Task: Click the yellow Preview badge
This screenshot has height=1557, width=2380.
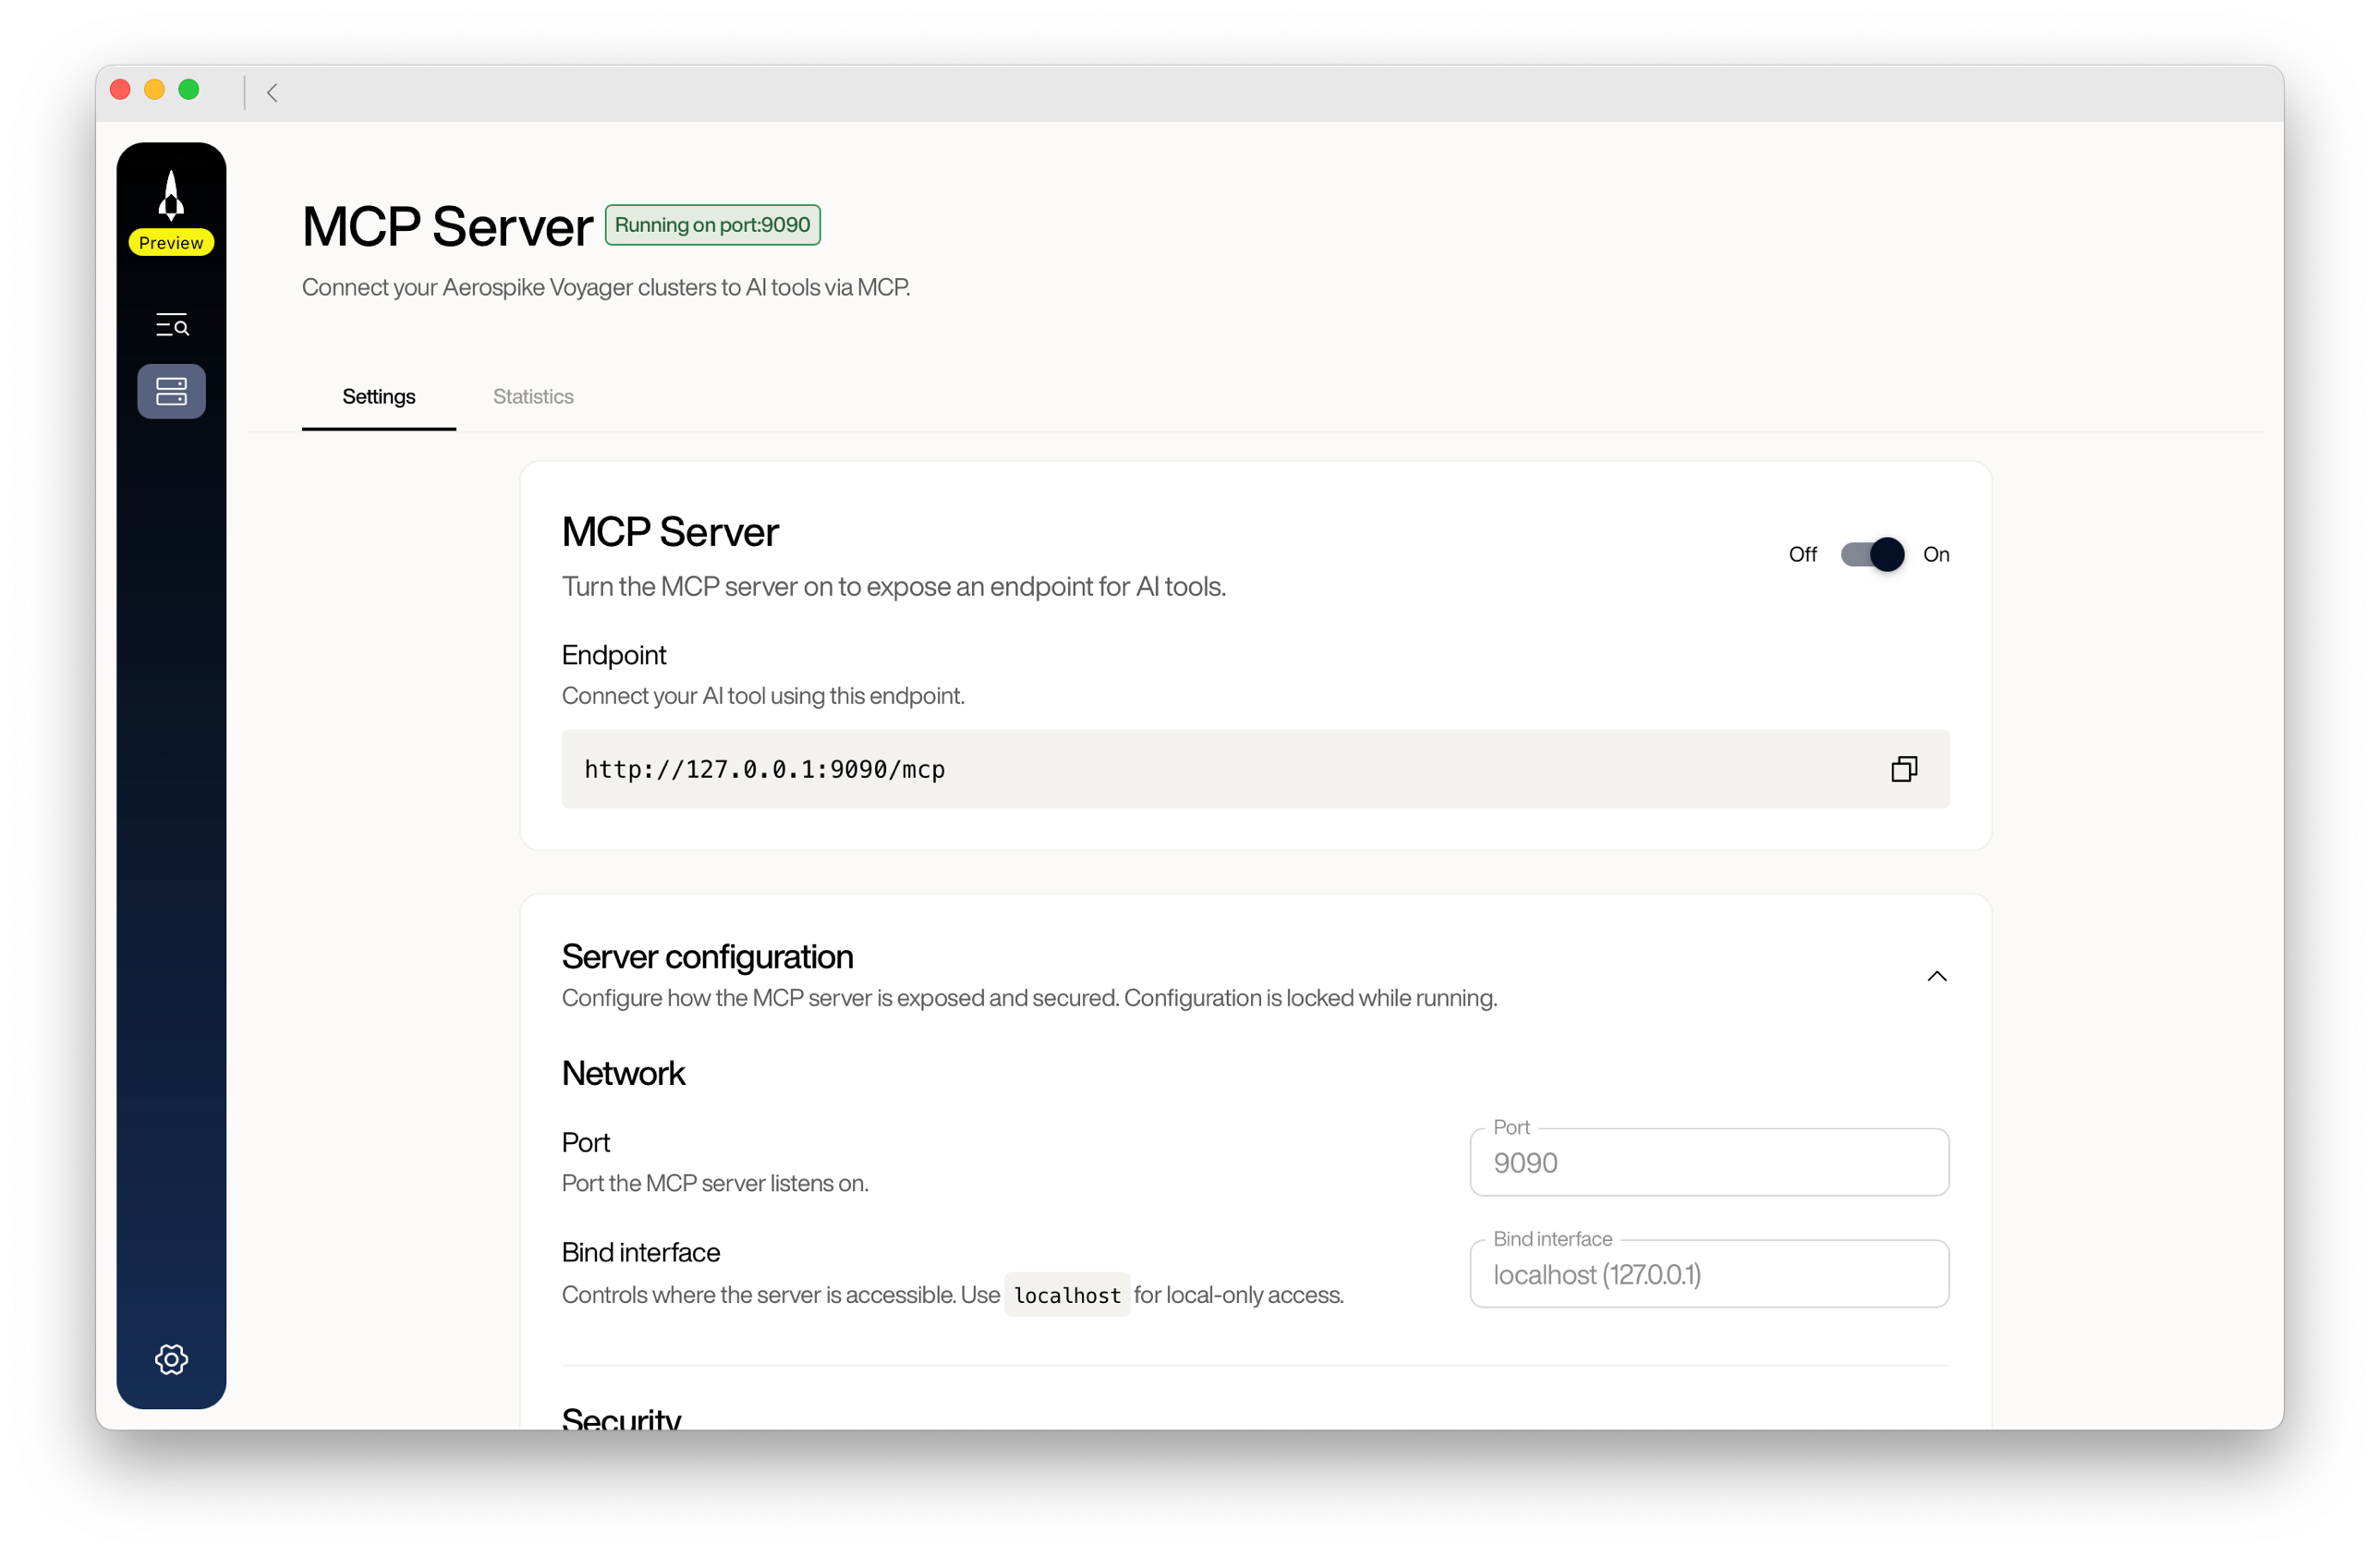Action: click(171, 242)
